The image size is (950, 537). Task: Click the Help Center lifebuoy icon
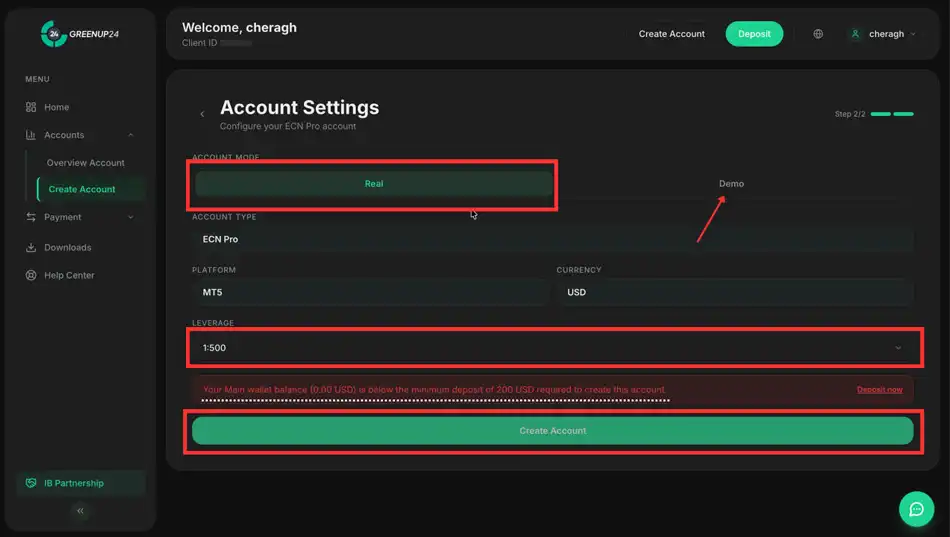tap(31, 275)
